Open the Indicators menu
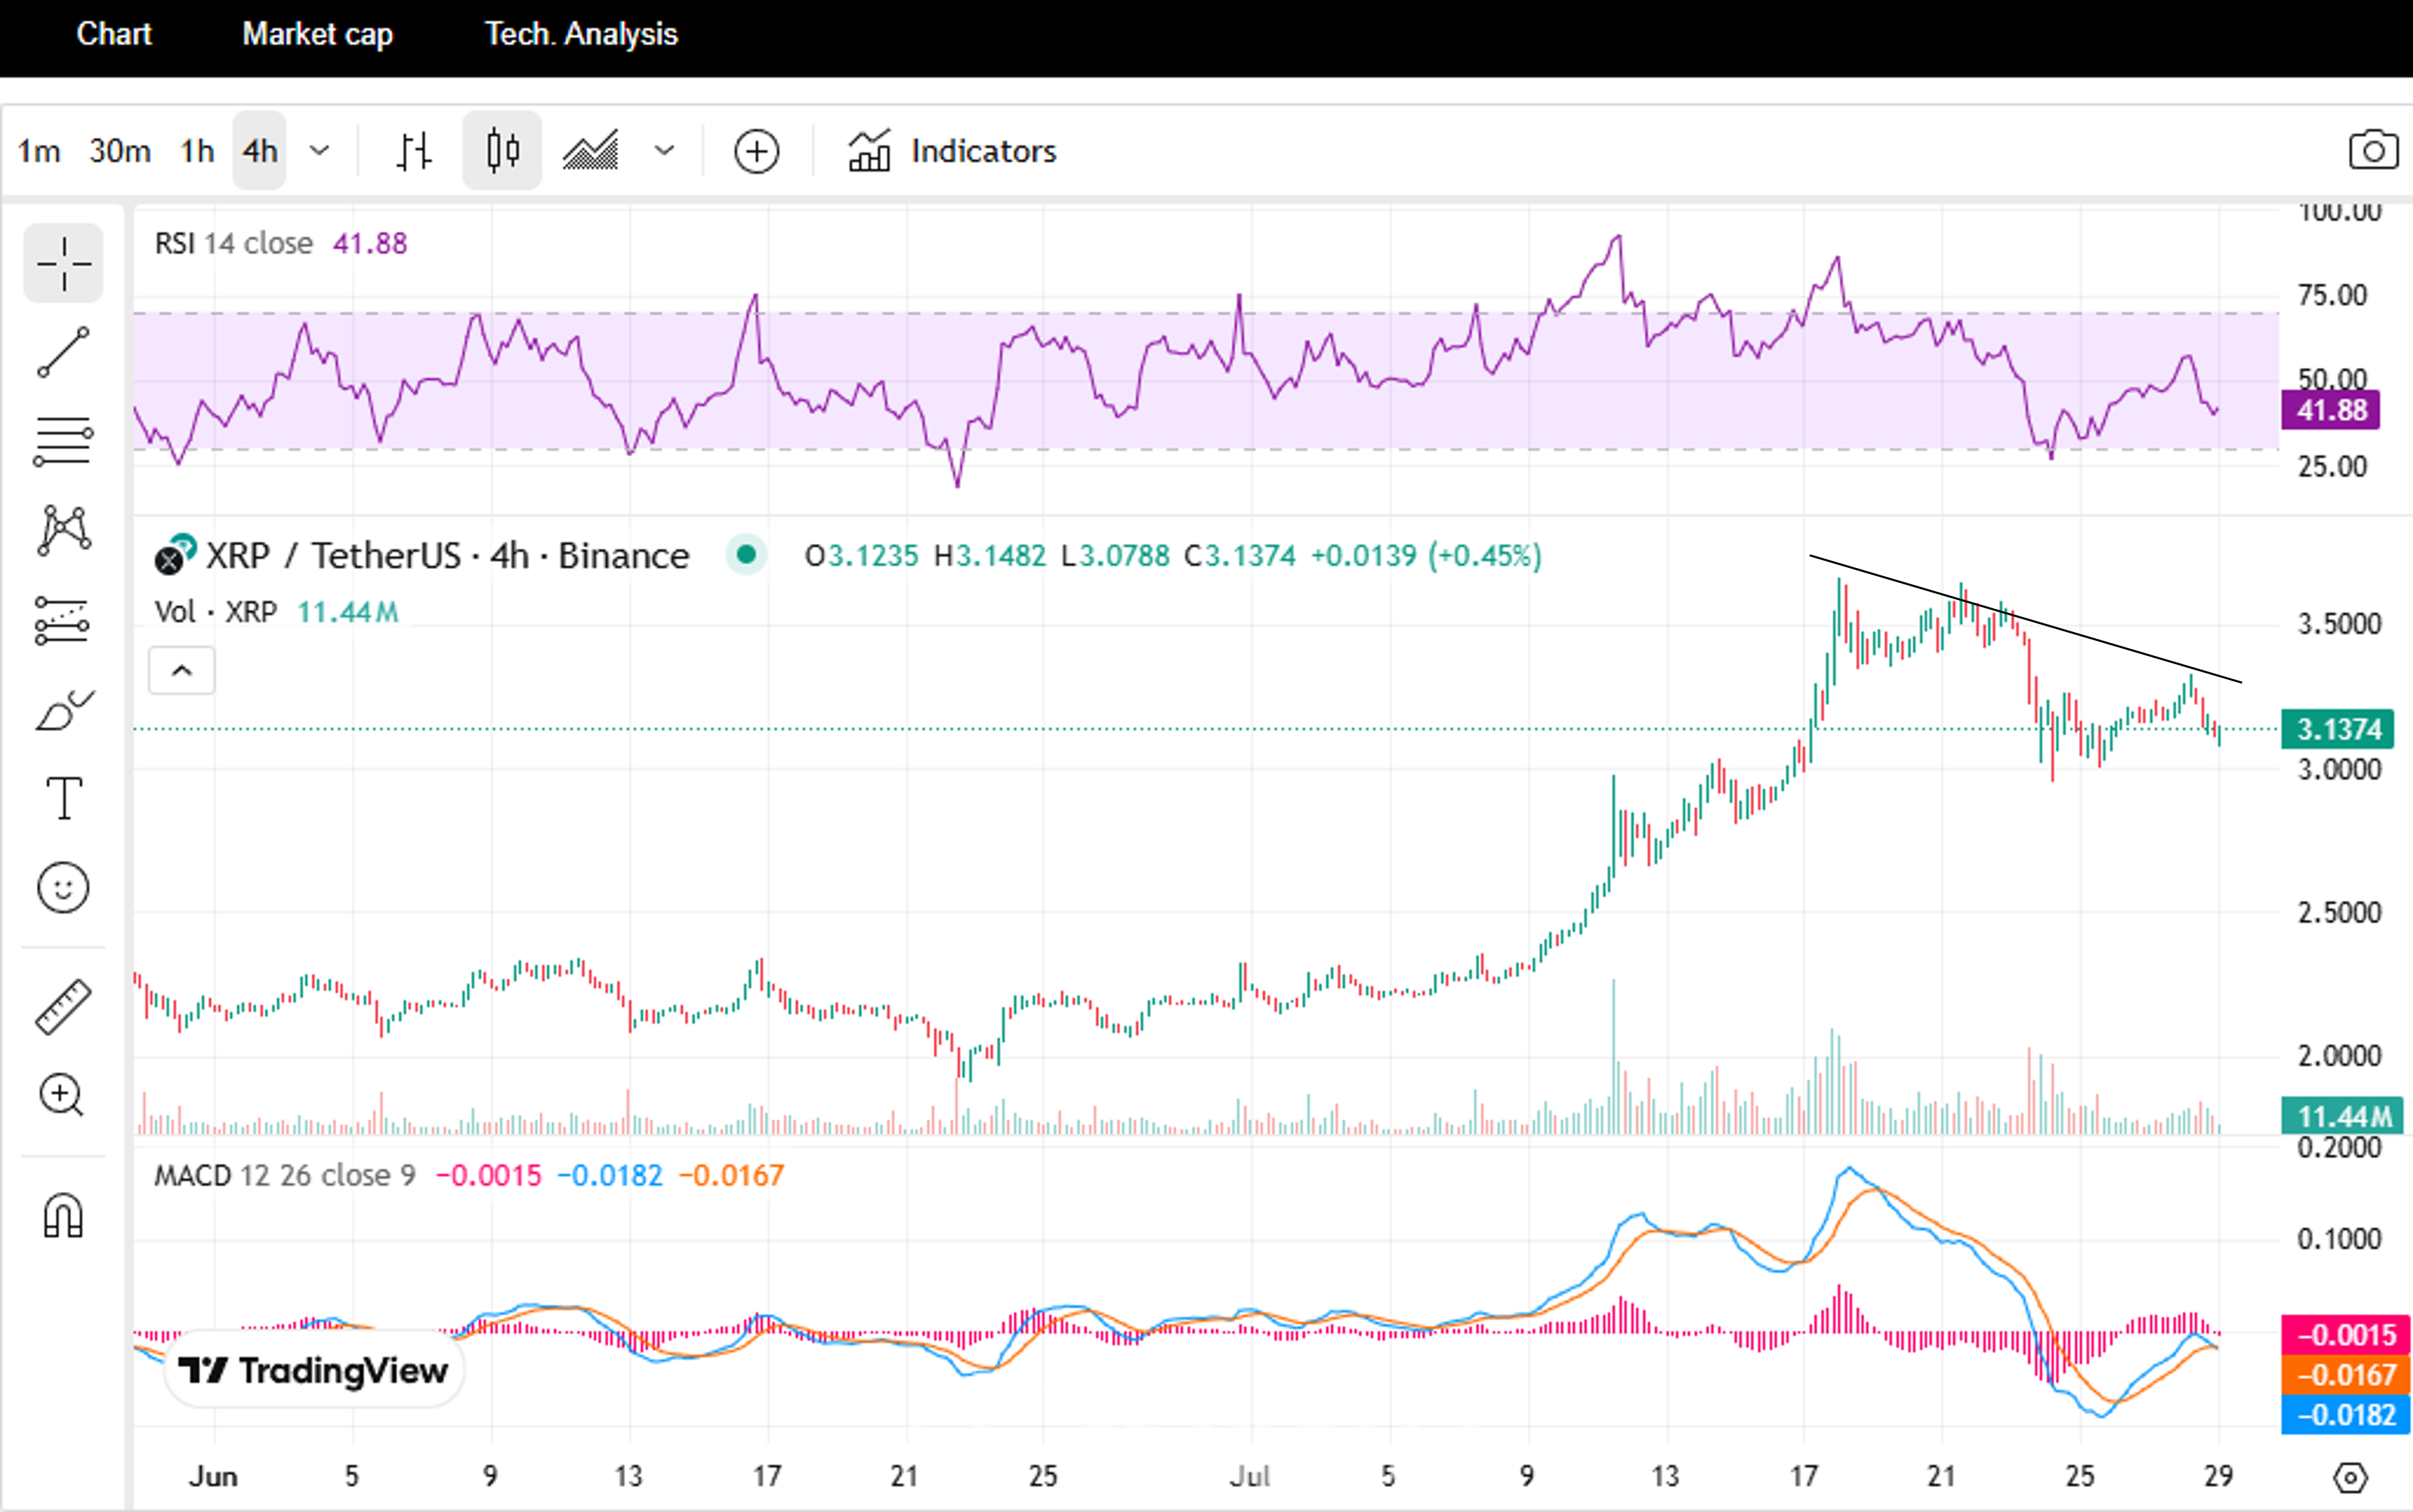Image resolution: width=2413 pixels, height=1512 pixels. tap(952, 151)
